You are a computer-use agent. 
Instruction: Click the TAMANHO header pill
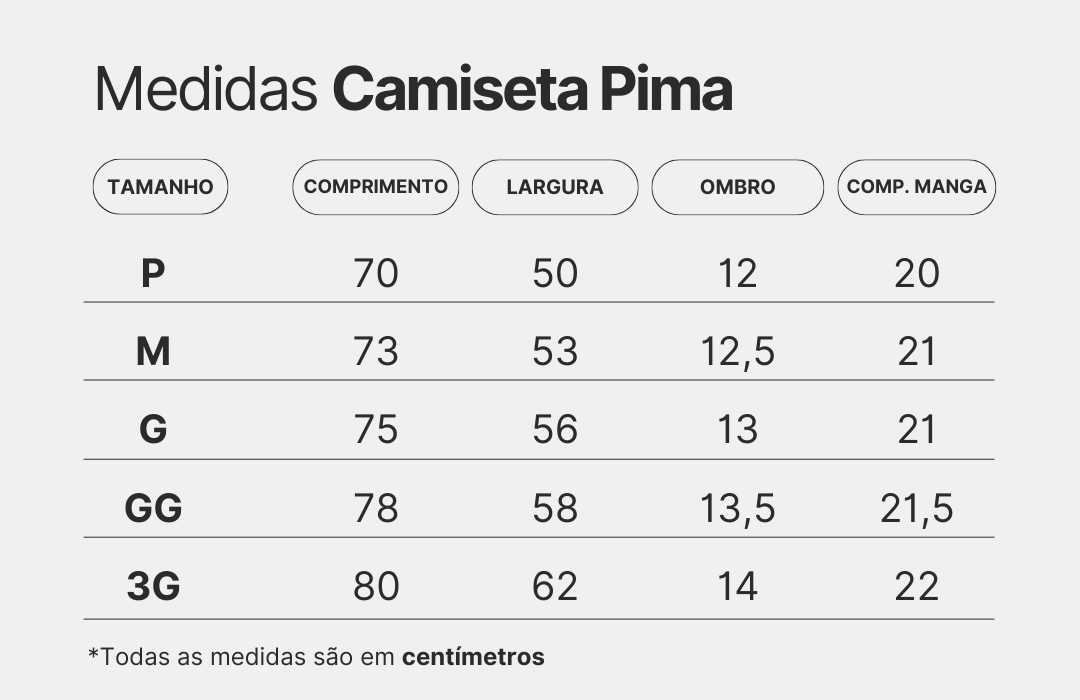point(160,187)
